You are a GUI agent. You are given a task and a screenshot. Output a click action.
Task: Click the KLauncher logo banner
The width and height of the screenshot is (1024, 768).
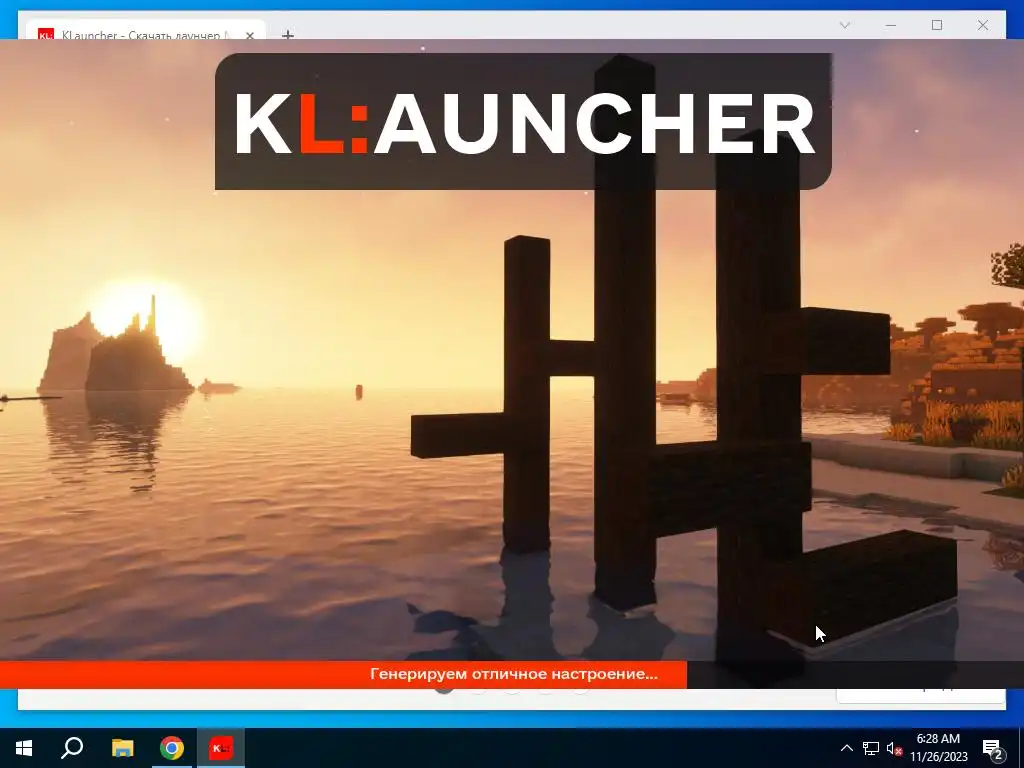point(523,122)
